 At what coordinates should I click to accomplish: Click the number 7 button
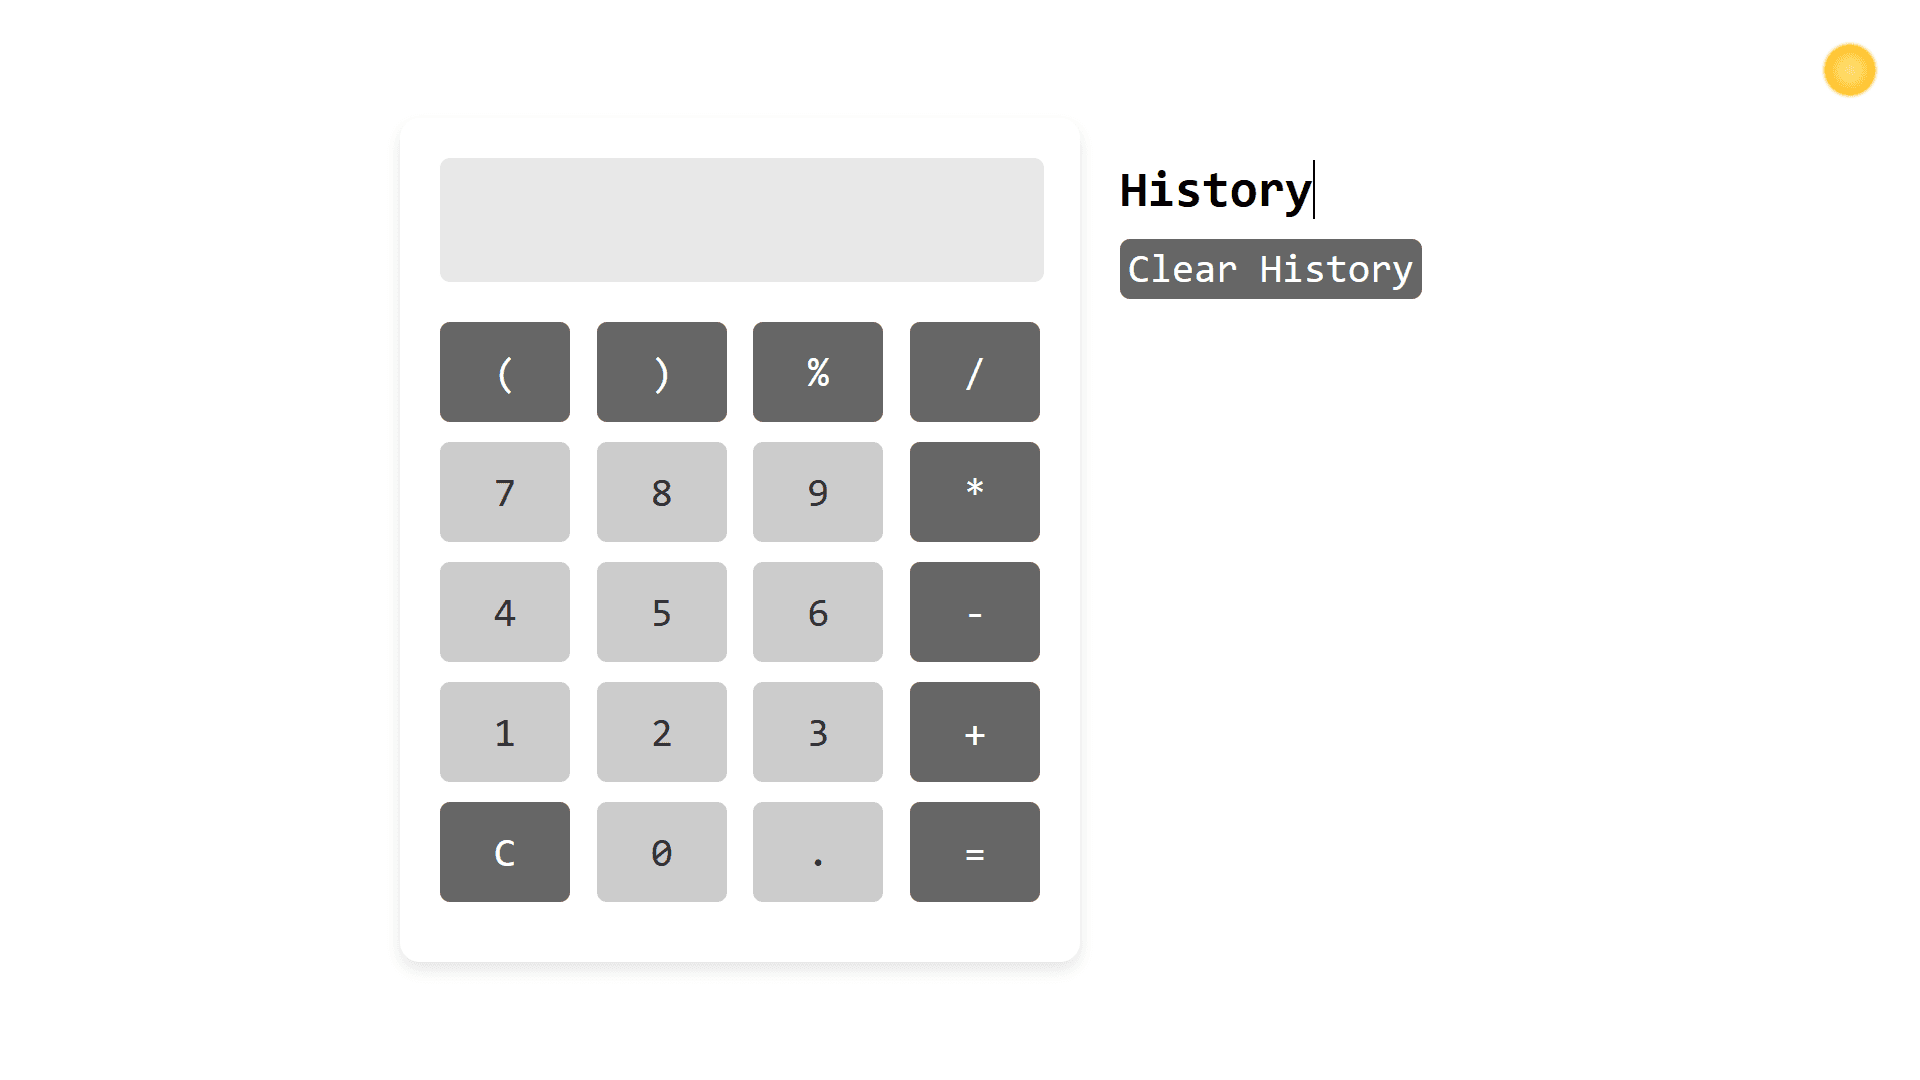point(504,492)
